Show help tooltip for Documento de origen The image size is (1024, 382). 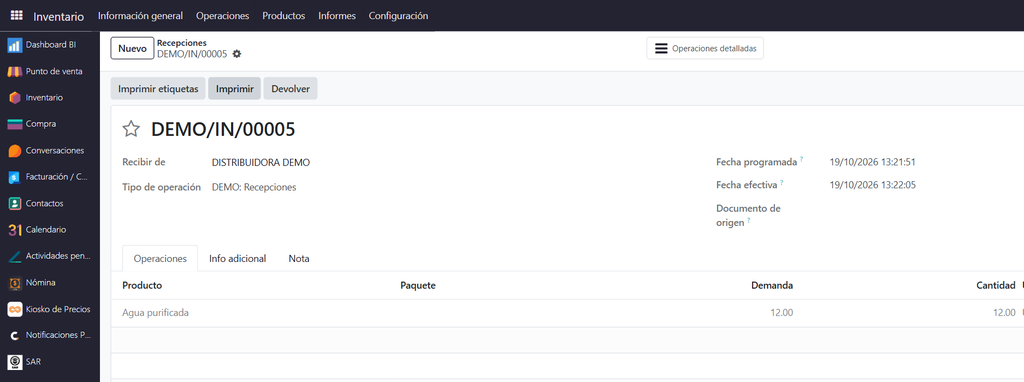[x=749, y=221]
